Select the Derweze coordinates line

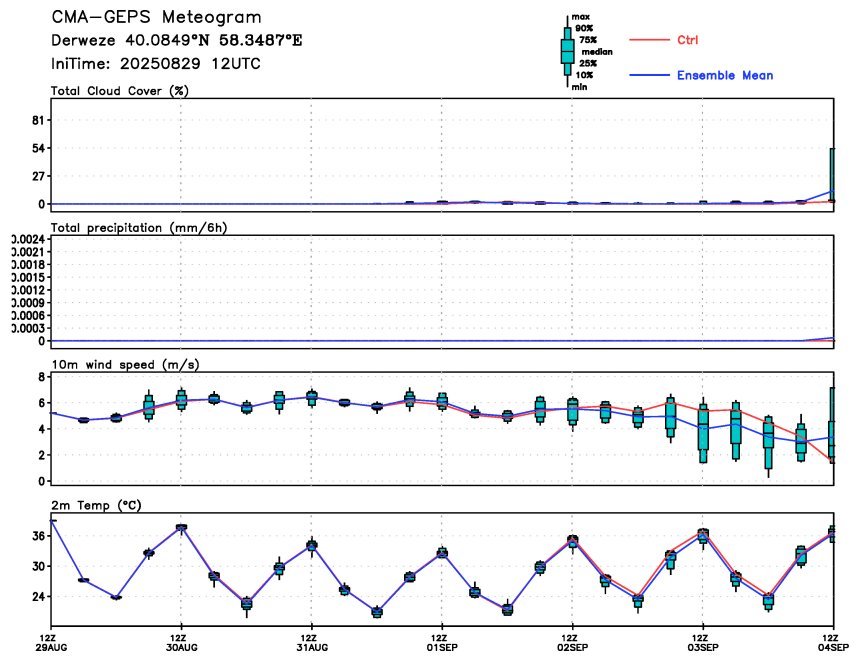click(x=177, y=41)
